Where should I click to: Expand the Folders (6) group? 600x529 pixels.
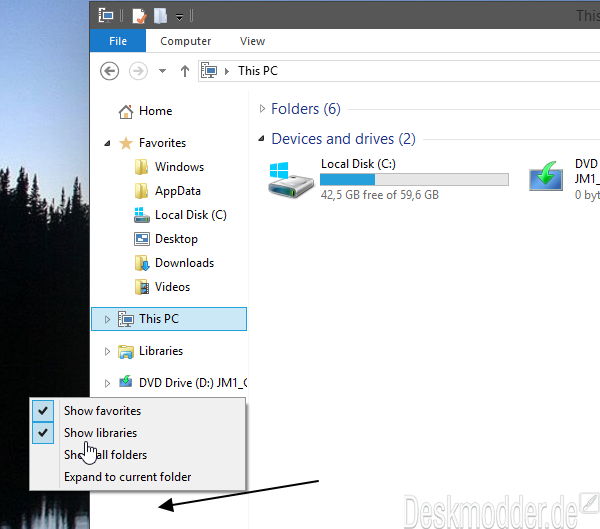point(262,109)
